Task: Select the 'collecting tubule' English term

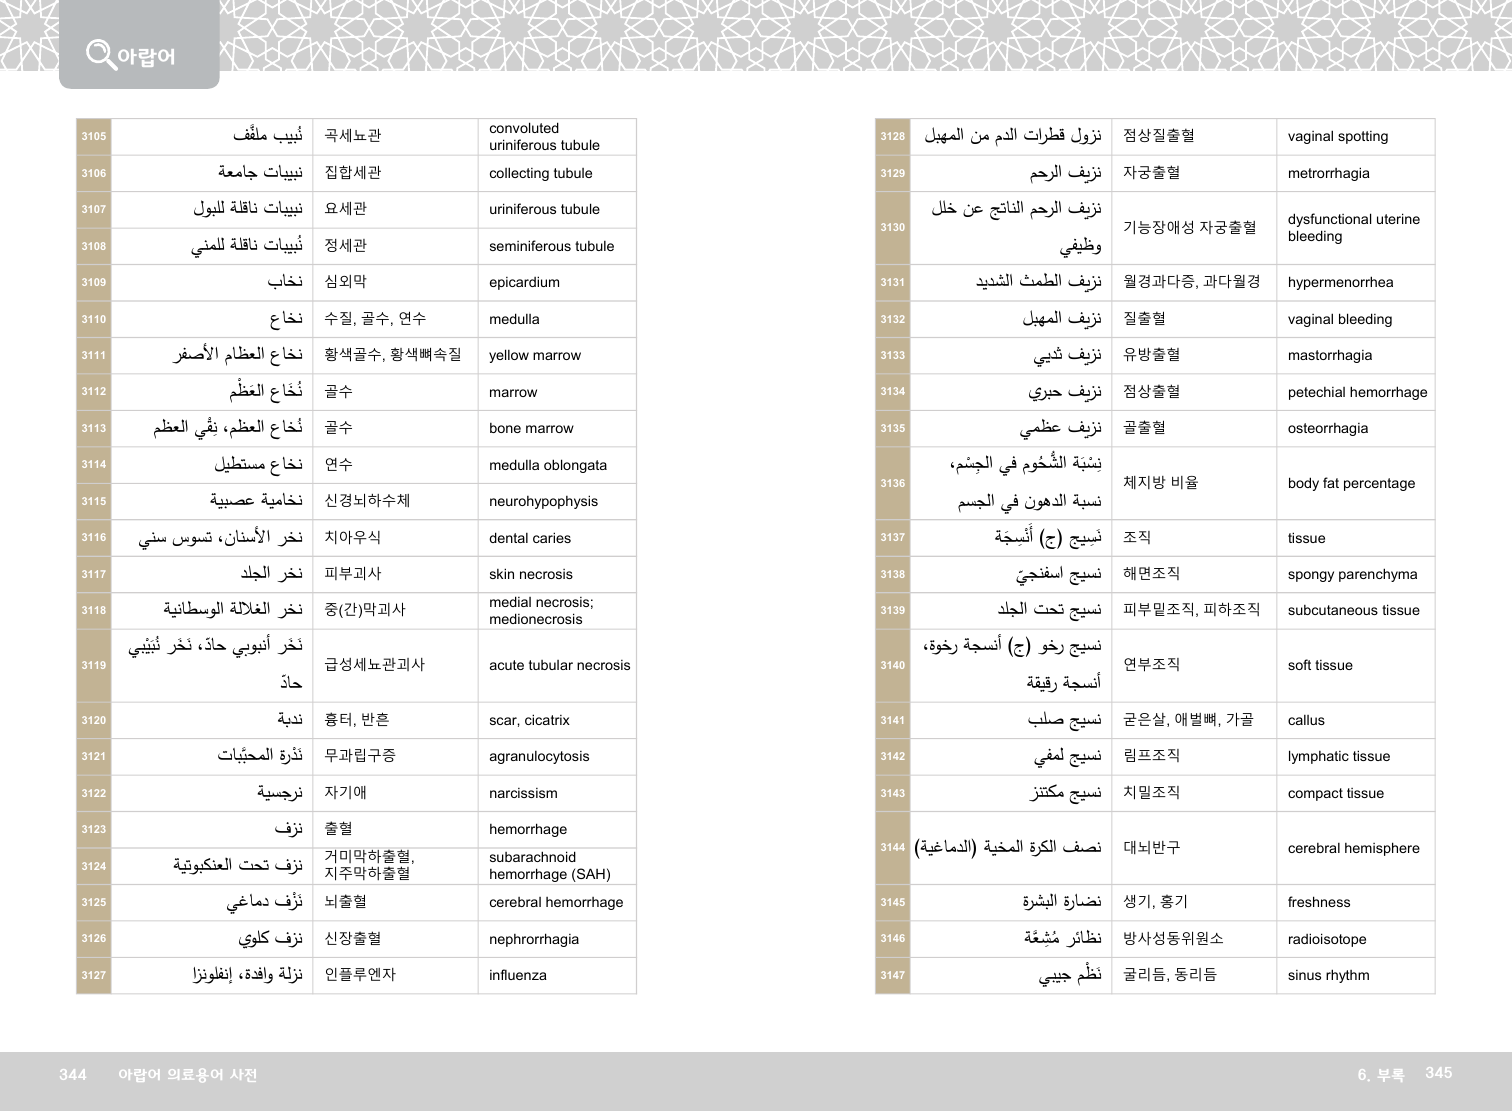Action: [540, 173]
